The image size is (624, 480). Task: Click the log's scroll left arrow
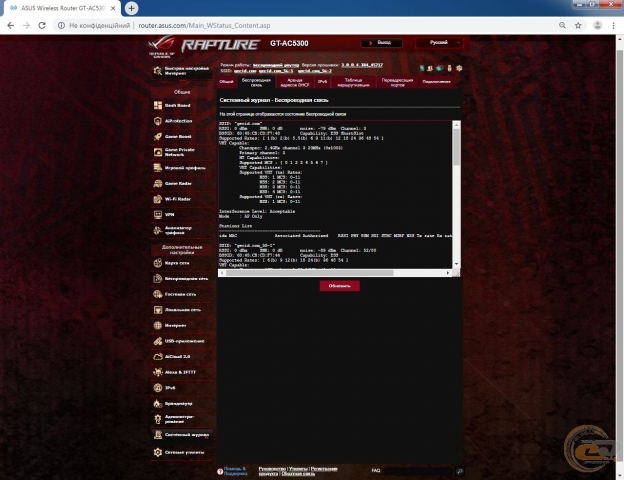point(222,273)
